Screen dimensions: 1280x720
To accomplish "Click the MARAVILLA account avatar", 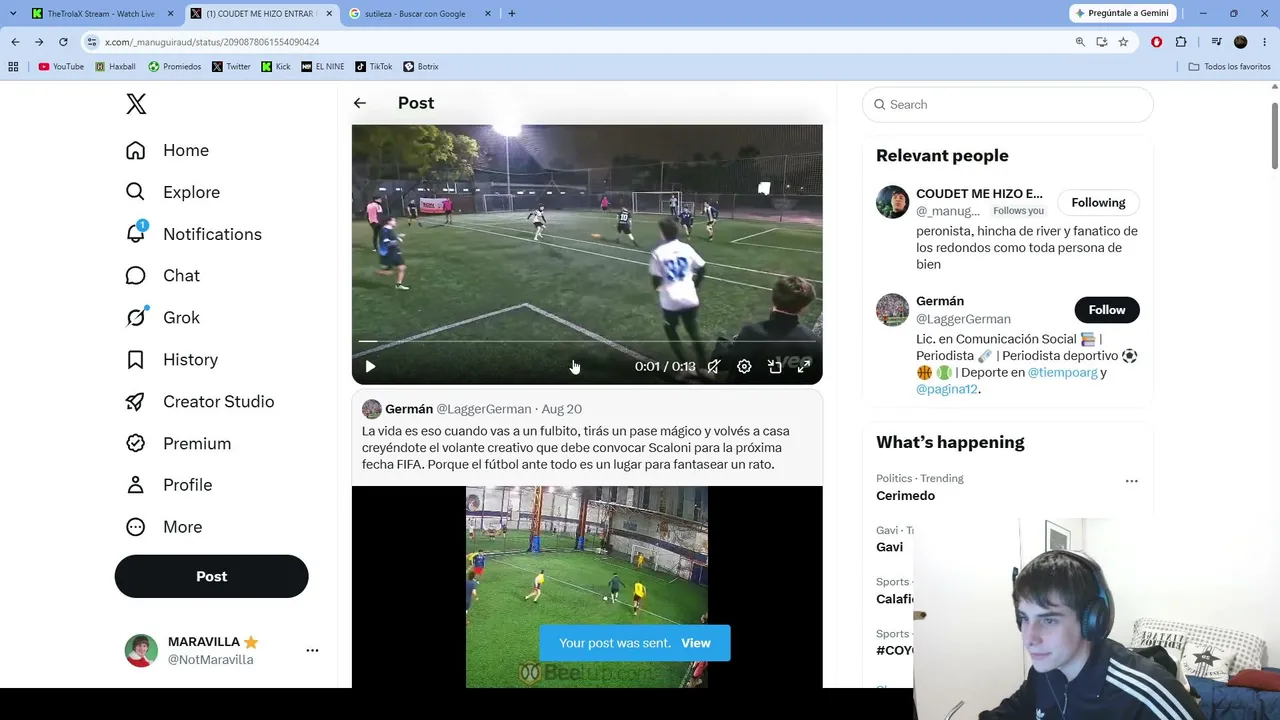I will [x=141, y=650].
